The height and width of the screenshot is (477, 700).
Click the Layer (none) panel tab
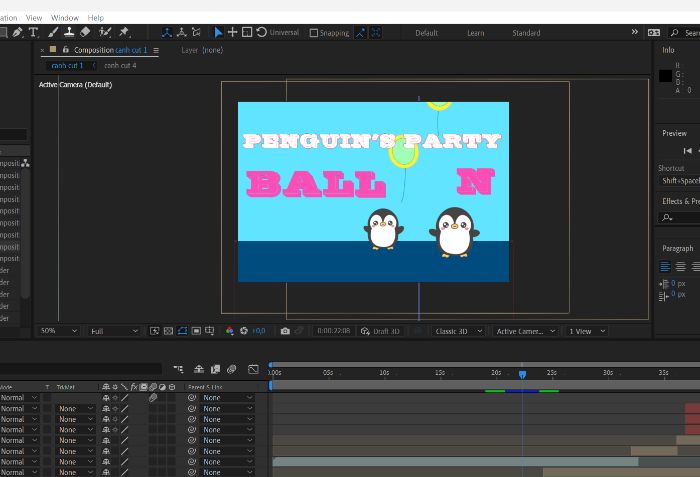[202, 50]
